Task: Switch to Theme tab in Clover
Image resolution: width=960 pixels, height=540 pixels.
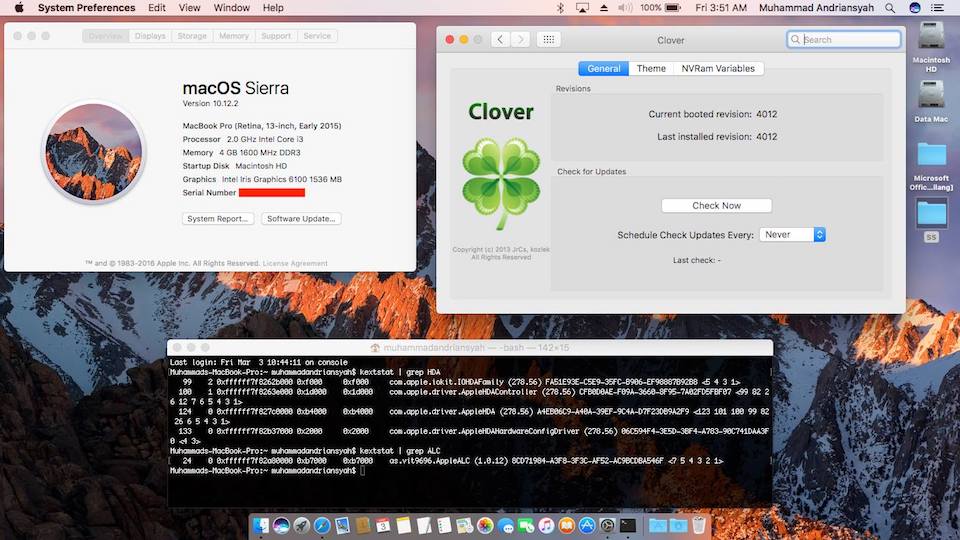Action: (x=651, y=69)
